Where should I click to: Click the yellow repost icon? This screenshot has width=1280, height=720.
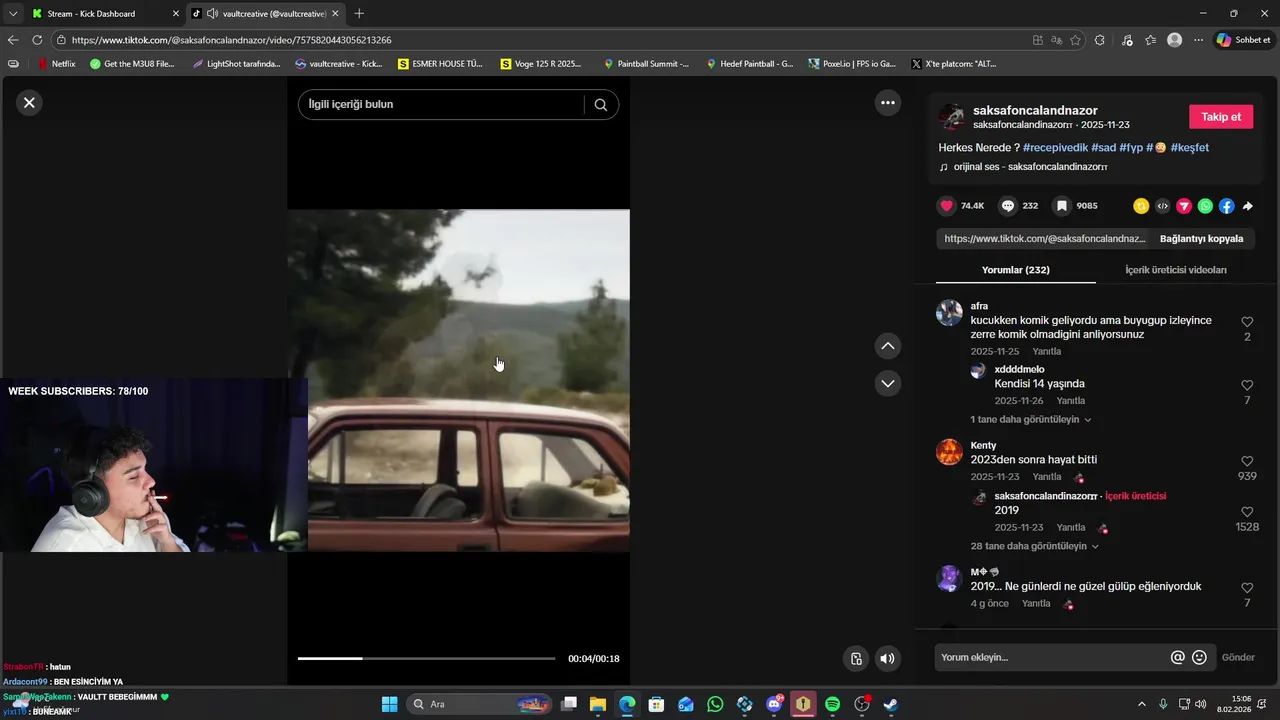(1141, 206)
